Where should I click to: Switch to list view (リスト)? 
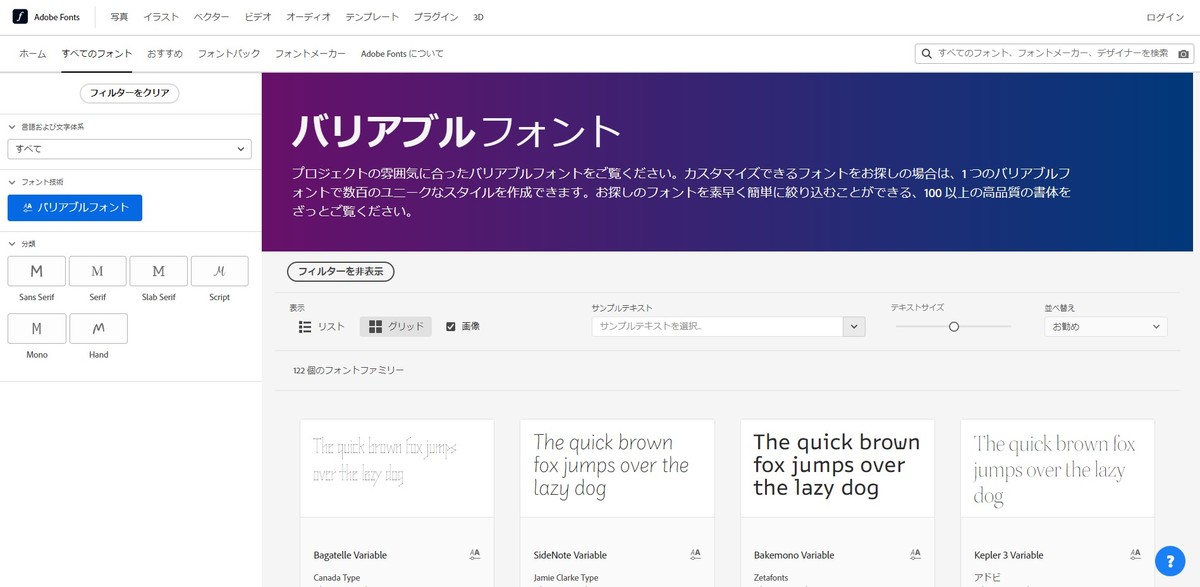click(322, 327)
